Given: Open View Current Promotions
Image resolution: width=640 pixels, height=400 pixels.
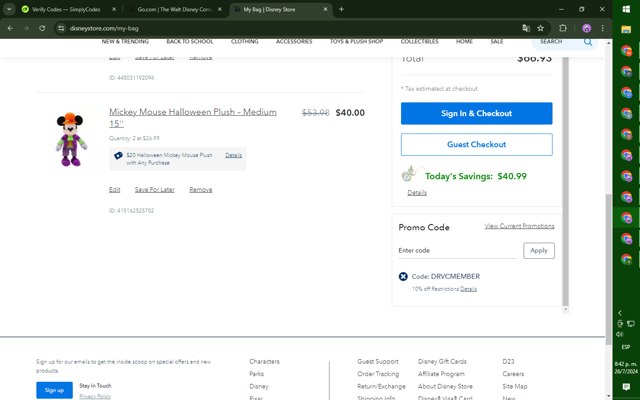Looking at the screenshot, I should point(519,226).
